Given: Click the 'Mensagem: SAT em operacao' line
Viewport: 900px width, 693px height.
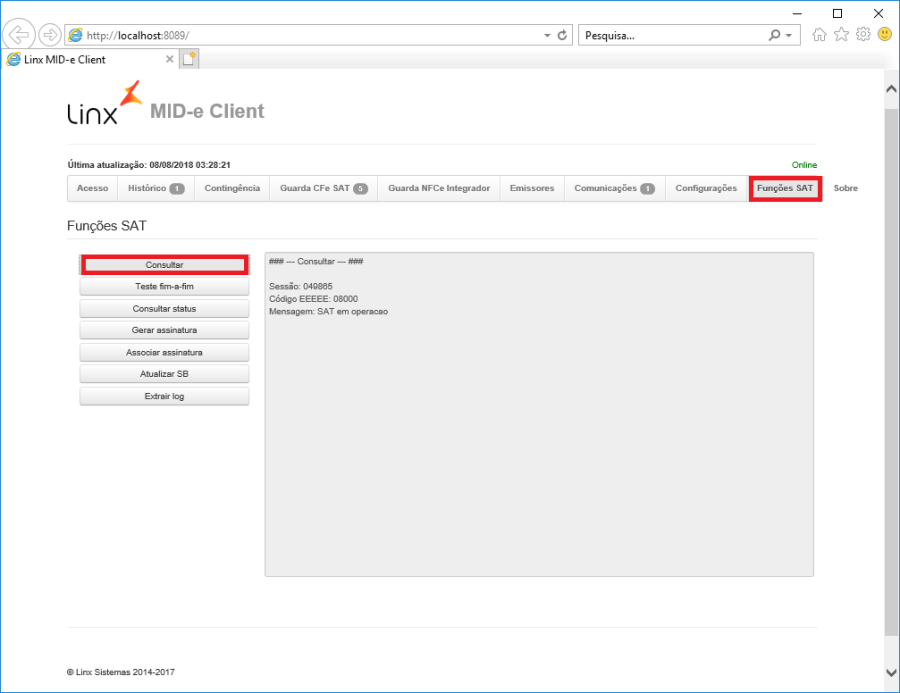Looking at the screenshot, I should point(328,311).
